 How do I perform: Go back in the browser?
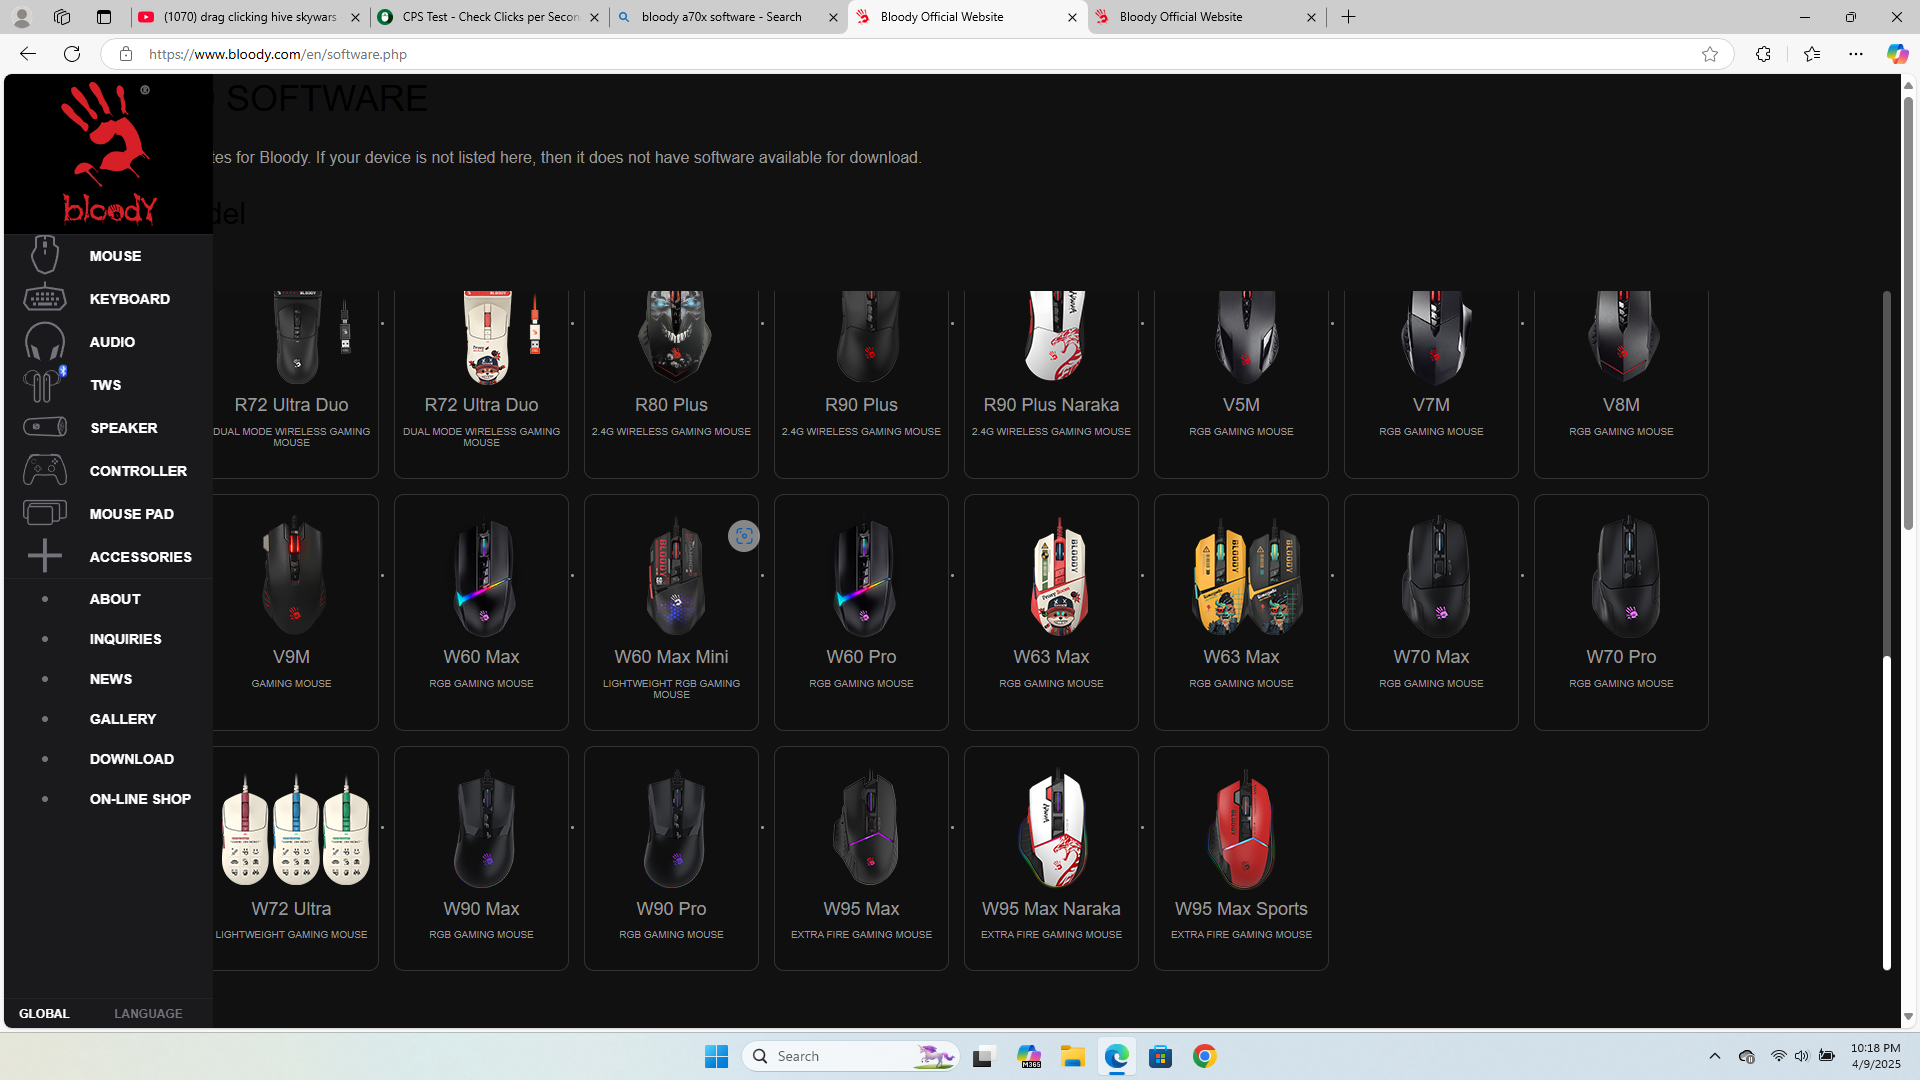[x=27, y=54]
